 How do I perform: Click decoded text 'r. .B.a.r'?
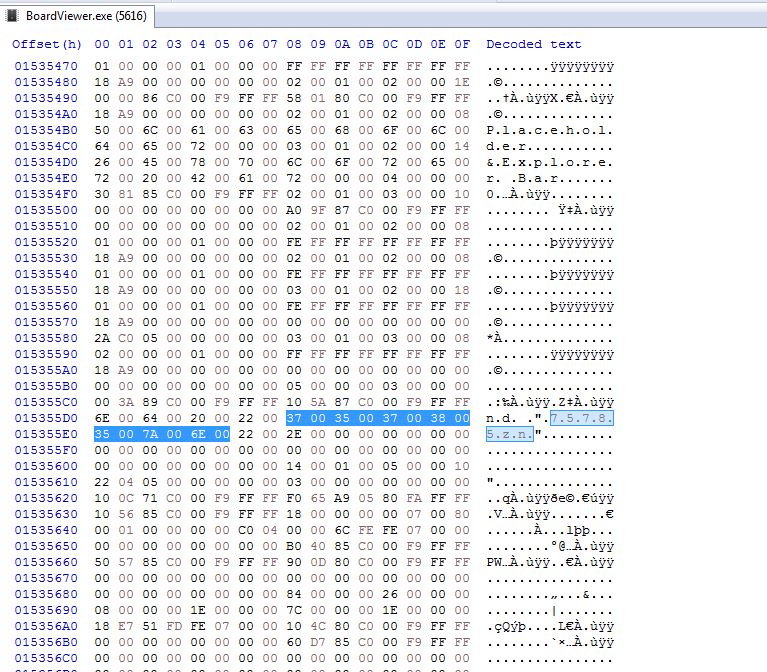(x=522, y=179)
